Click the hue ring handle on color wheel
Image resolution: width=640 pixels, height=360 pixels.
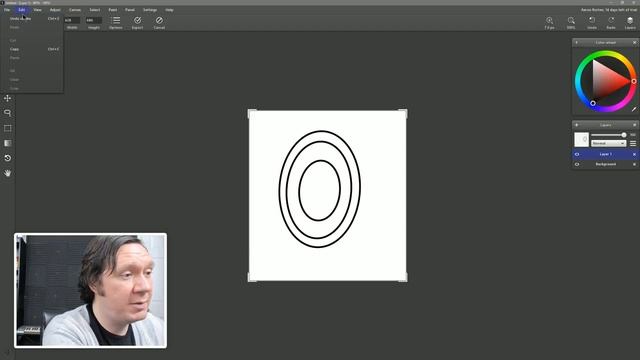click(634, 81)
